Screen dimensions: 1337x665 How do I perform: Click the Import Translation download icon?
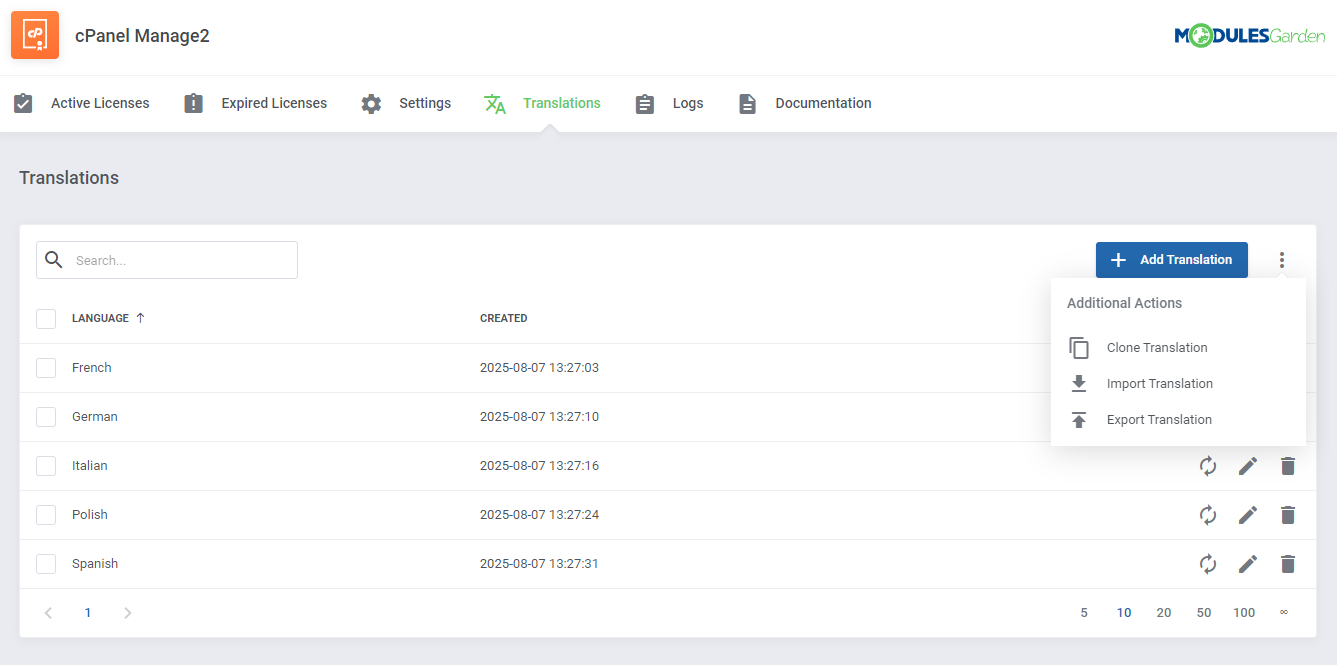[1079, 383]
